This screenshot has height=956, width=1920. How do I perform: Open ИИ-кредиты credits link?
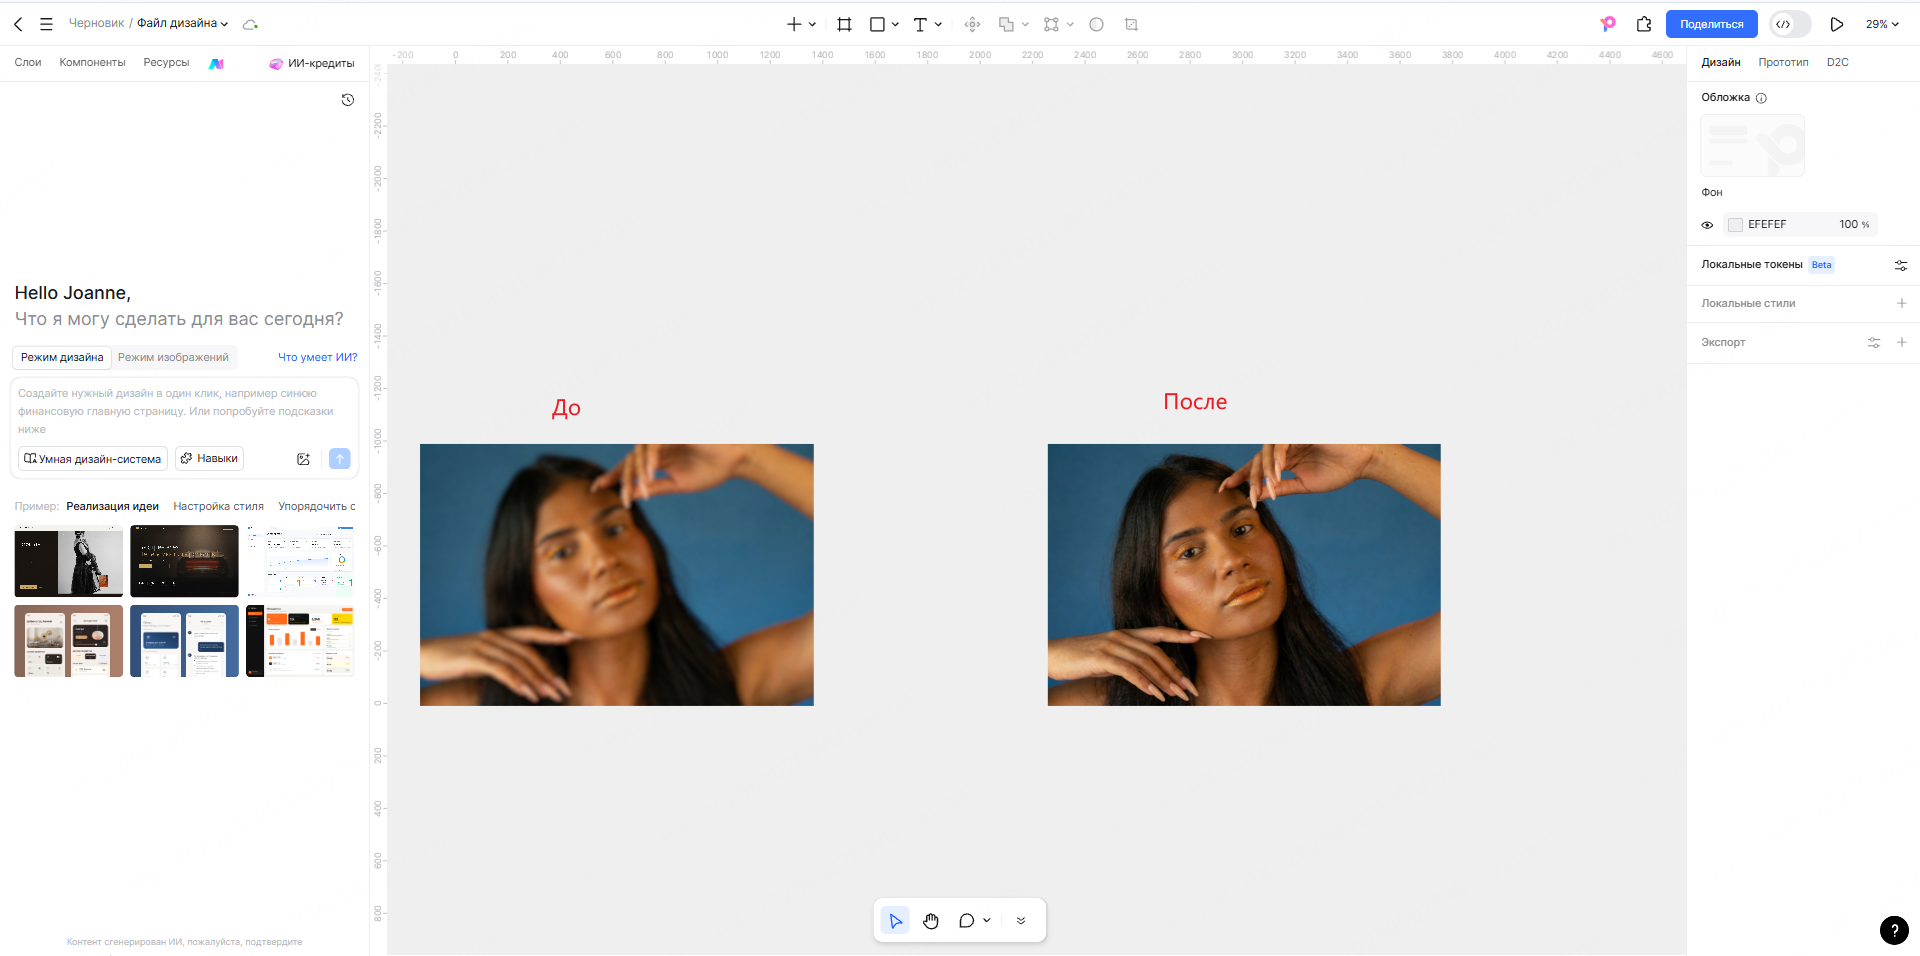(x=312, y=63)
